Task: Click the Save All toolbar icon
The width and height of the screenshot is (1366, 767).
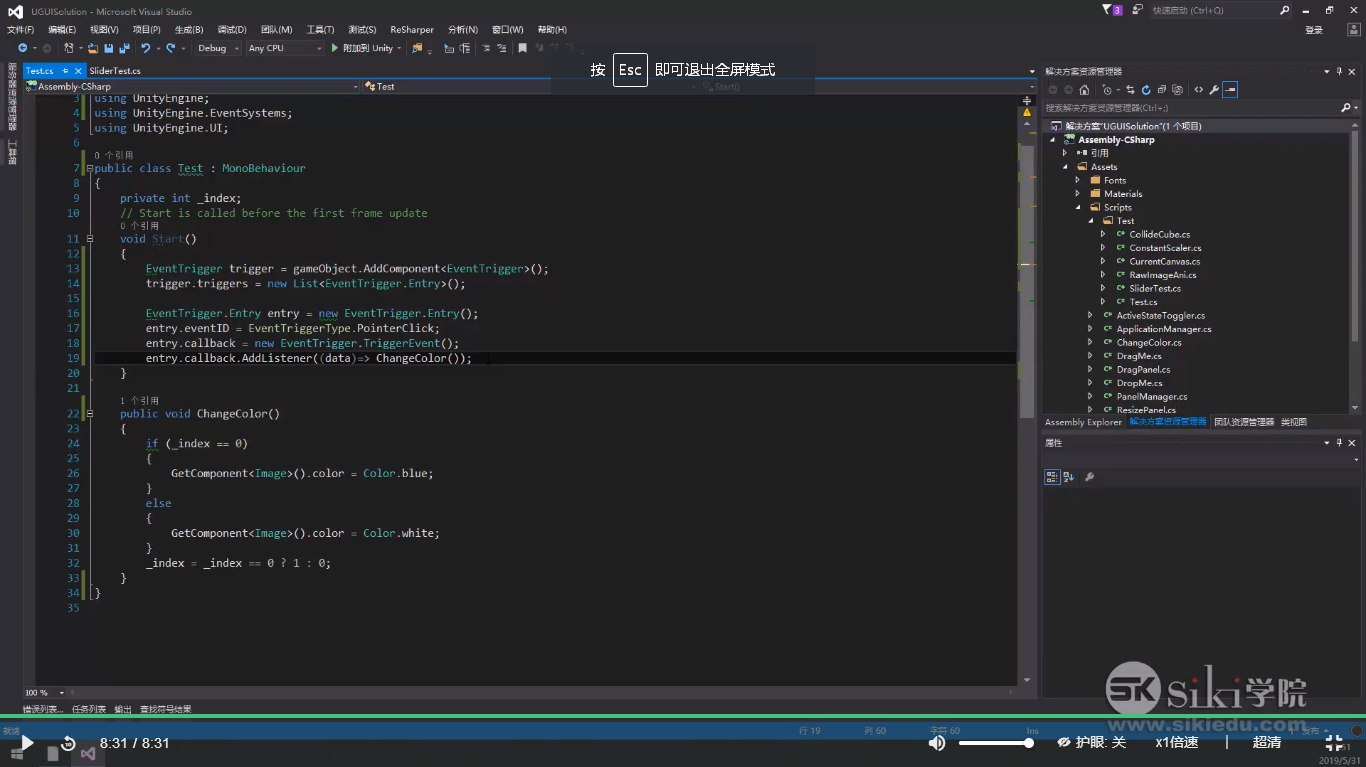Action: (x=124, y=48)
